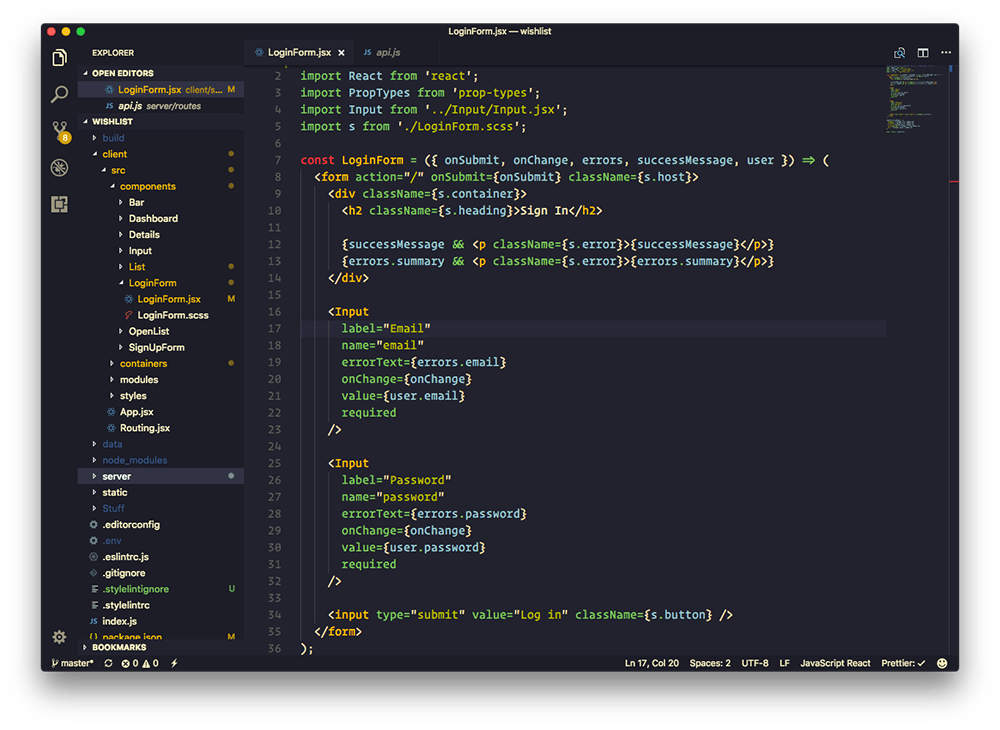The height and width of the screenshot is (730, 1000).
Task: Change language mode JavaScript React
Action: [x=835, y=663]
